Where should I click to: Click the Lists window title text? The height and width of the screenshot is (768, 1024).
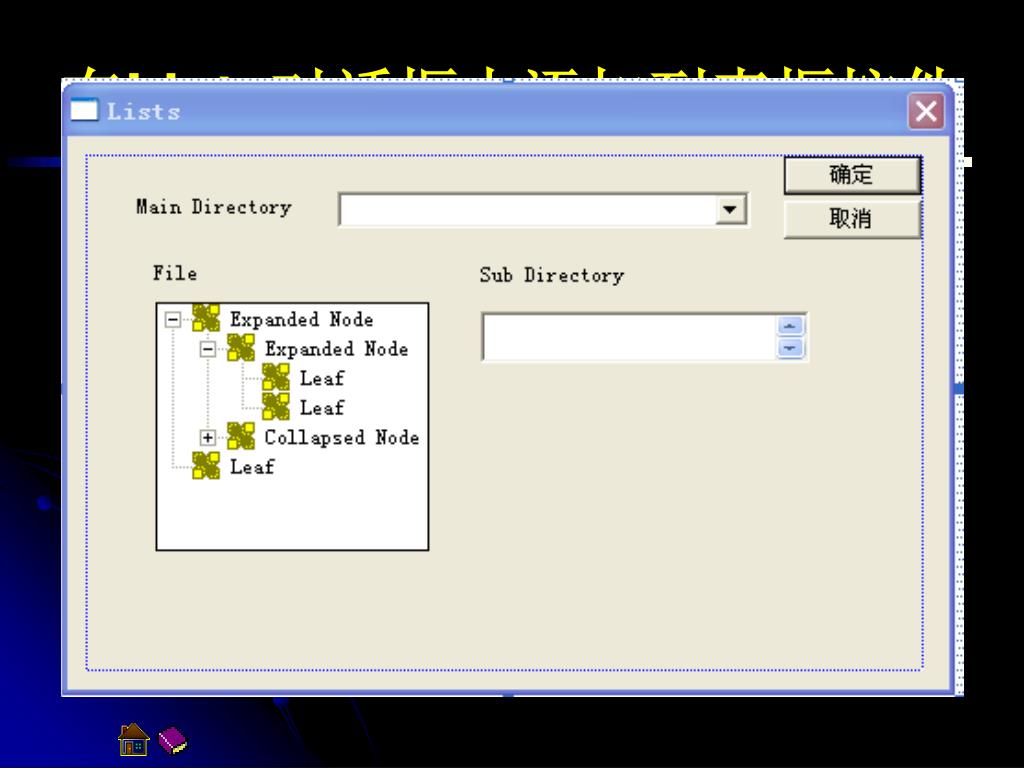click(144, 112)
